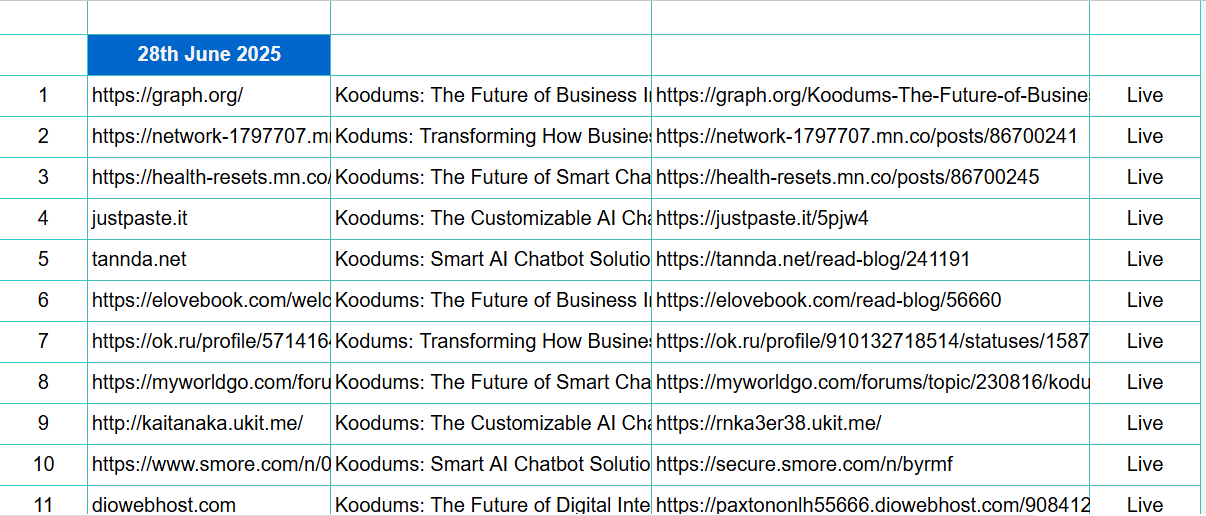Open the https://rnka3er38.ukit.me/ link
Image resolution: width=1206 pixels, height=516 pixels.
[769, 423]
